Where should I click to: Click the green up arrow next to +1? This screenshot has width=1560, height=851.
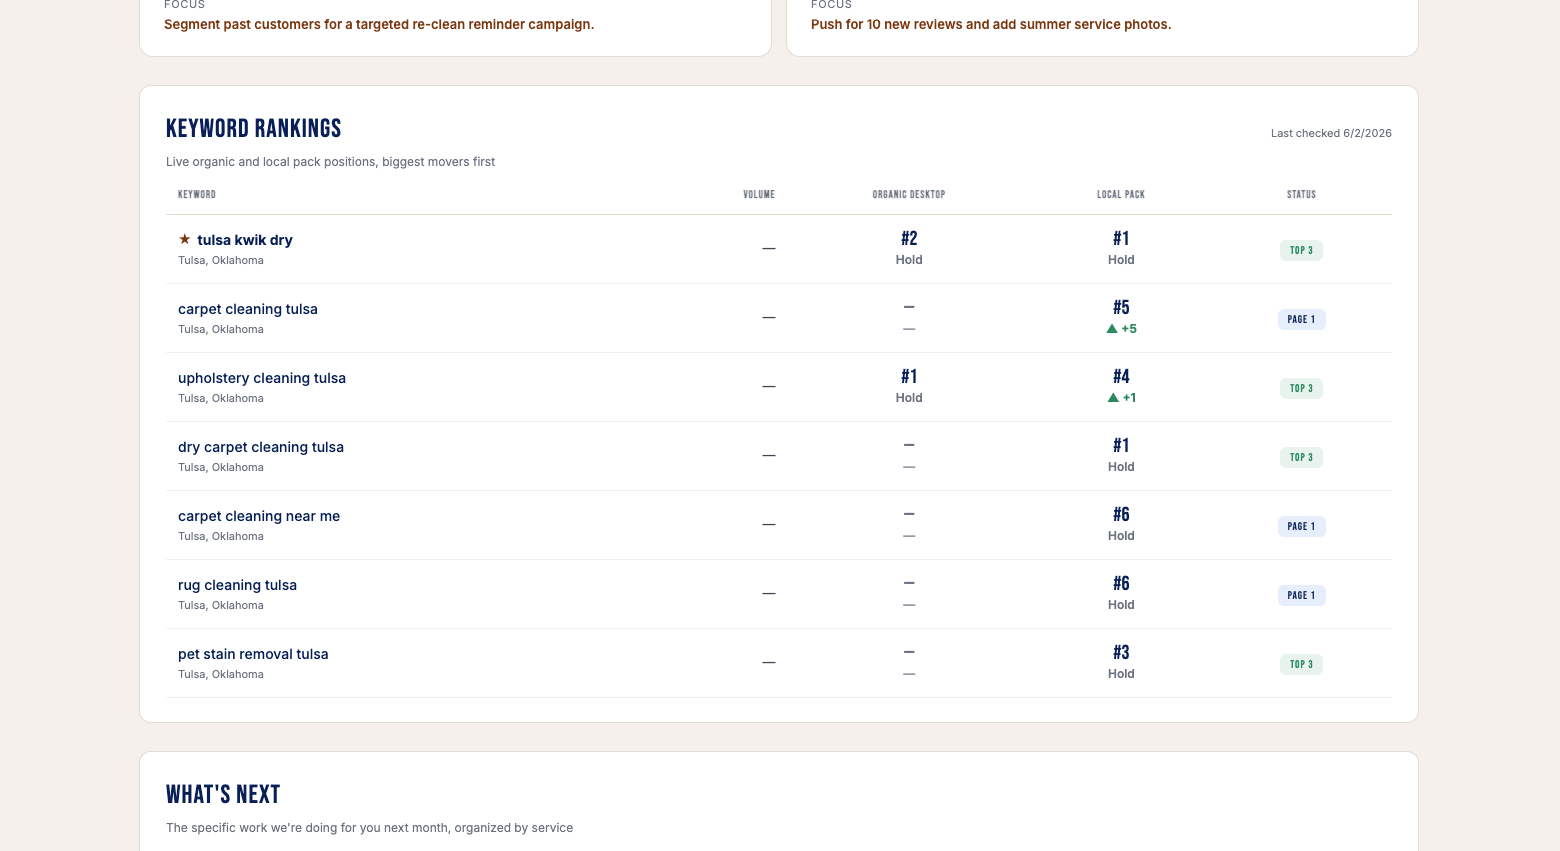[x=1113, y=397]
